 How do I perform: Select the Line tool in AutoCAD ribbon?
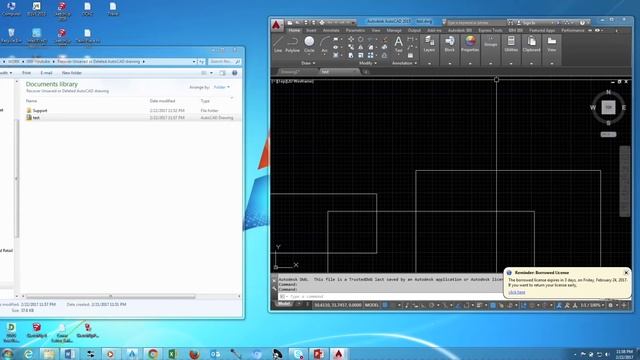tap(278, 44)
